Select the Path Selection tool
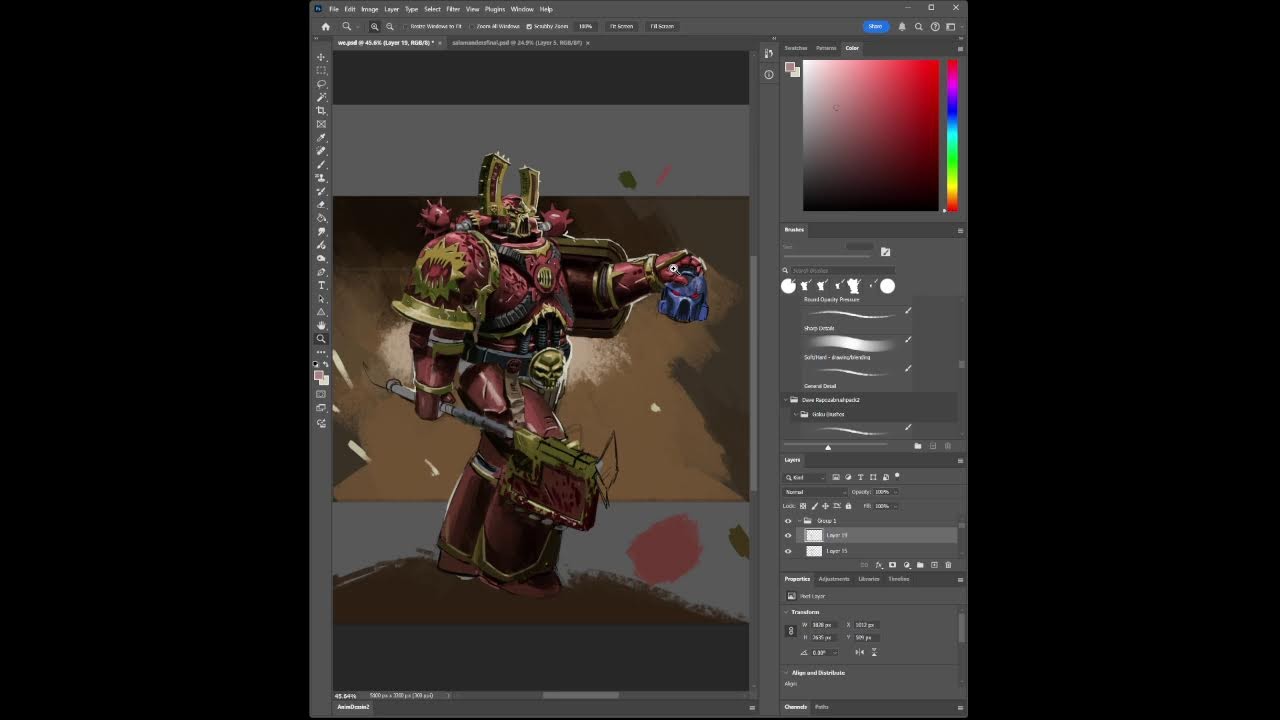The image size is (1280, 720). point(321,299)
